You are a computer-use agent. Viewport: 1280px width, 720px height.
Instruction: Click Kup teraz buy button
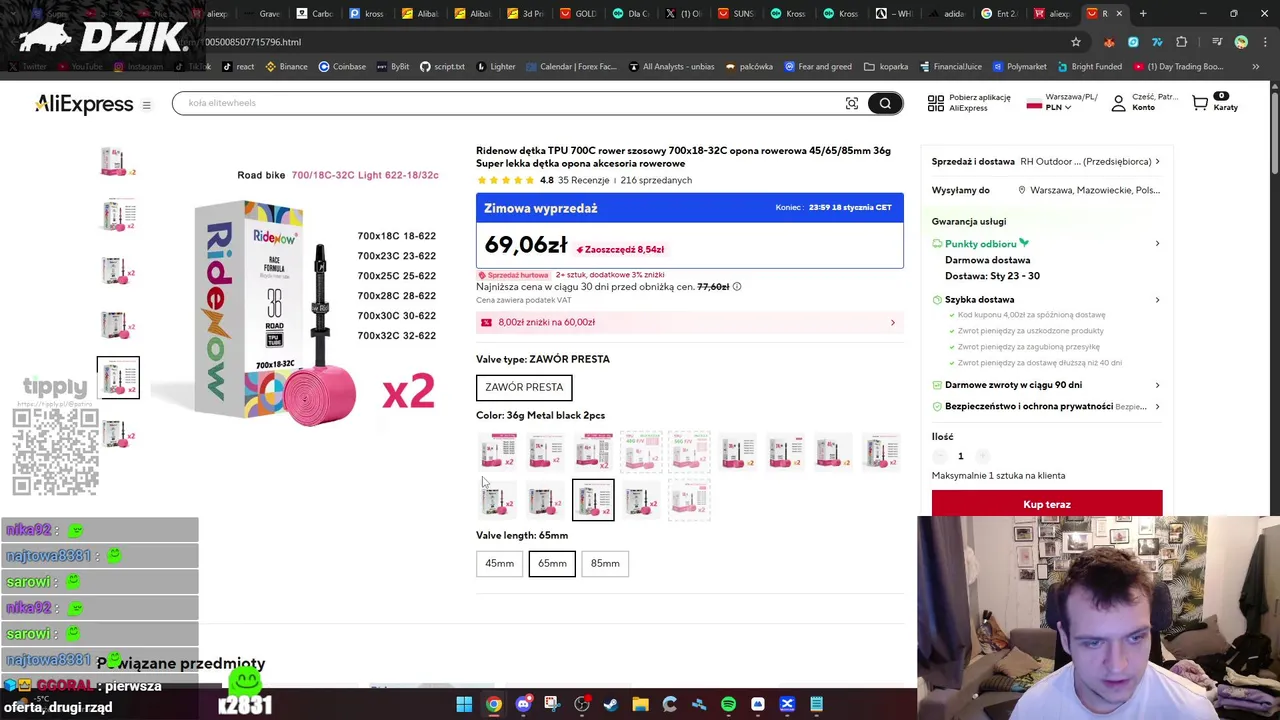(x=1047, y=504)
